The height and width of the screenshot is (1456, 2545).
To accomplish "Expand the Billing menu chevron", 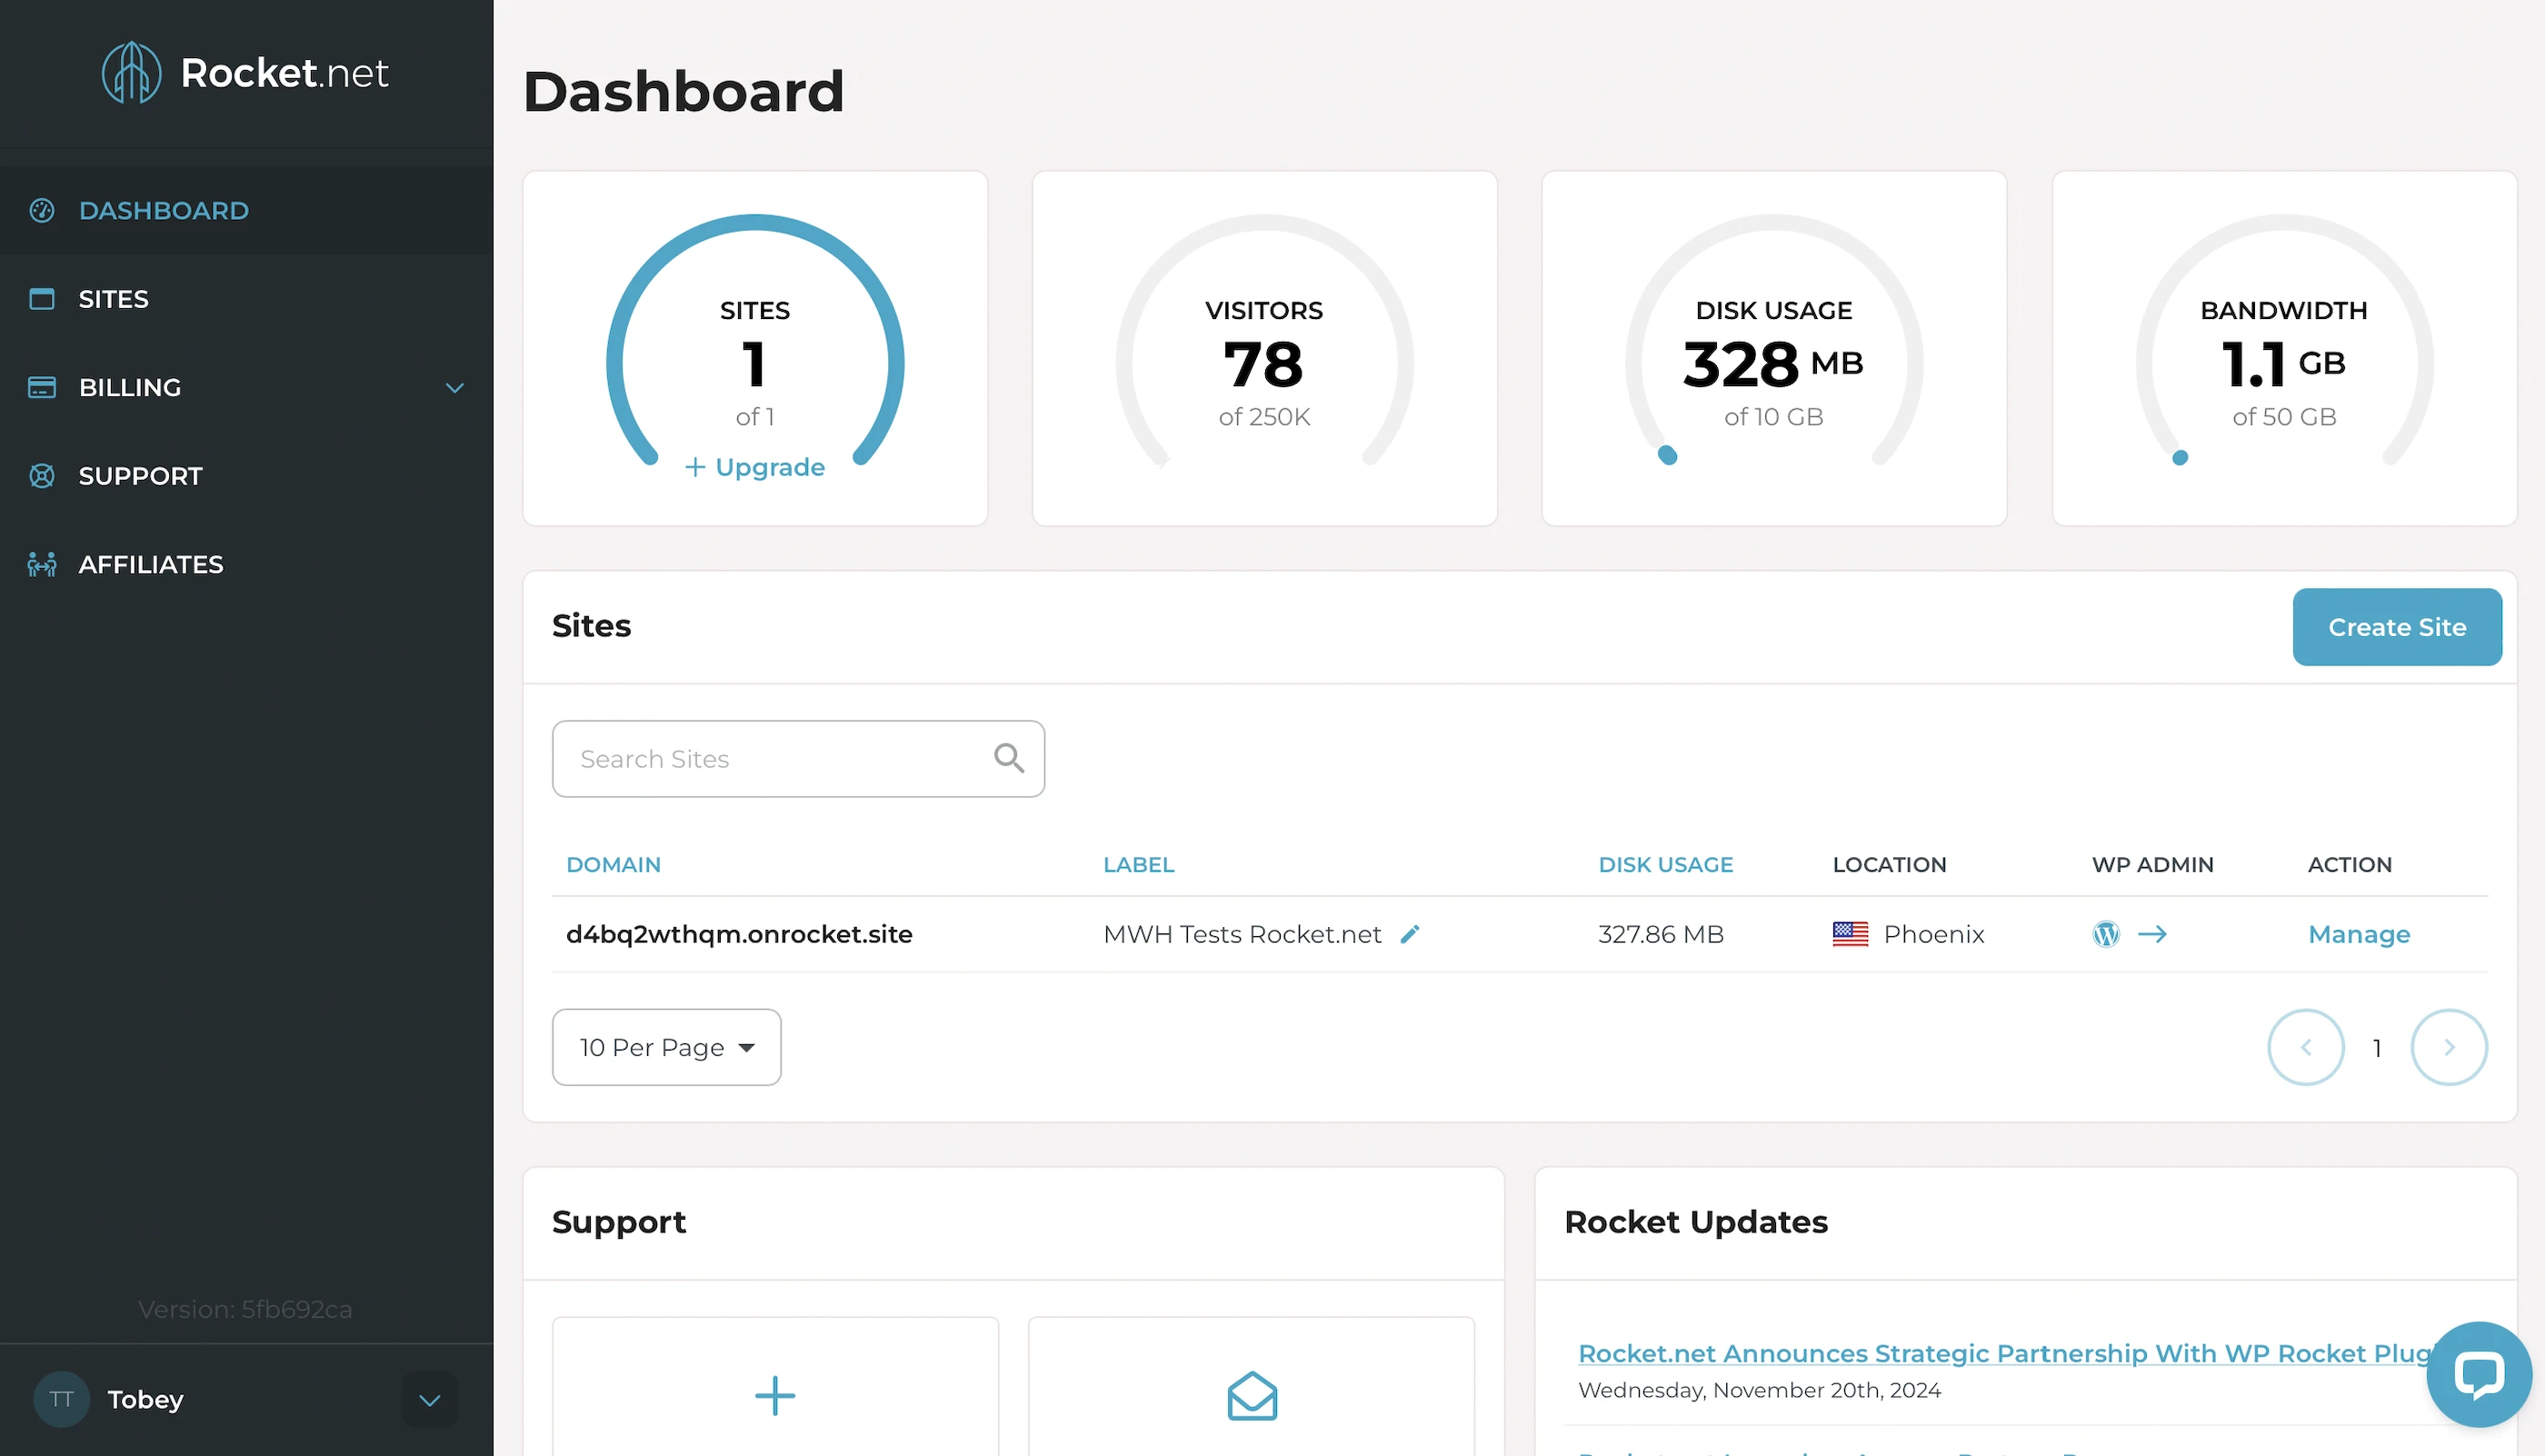I will [x=455, y=388].
